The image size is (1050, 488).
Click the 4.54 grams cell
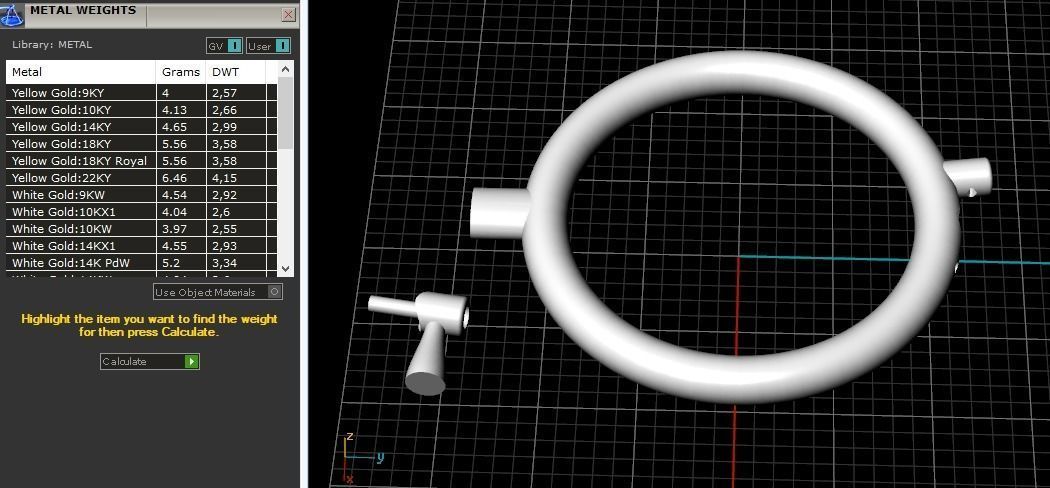181,195
